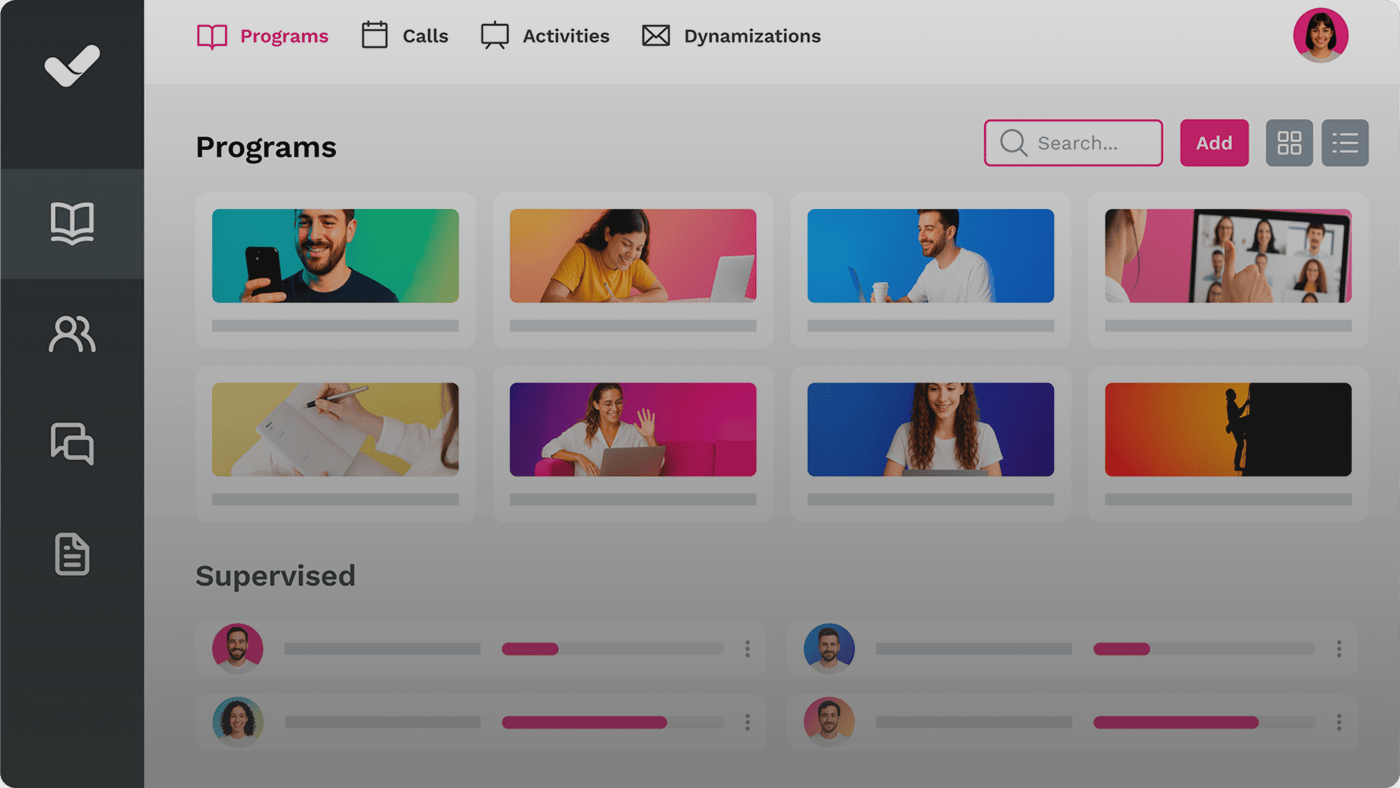The image size is (1400, 788).
Task: Open options menu for top-left supervised person
Action: point(747,649)
